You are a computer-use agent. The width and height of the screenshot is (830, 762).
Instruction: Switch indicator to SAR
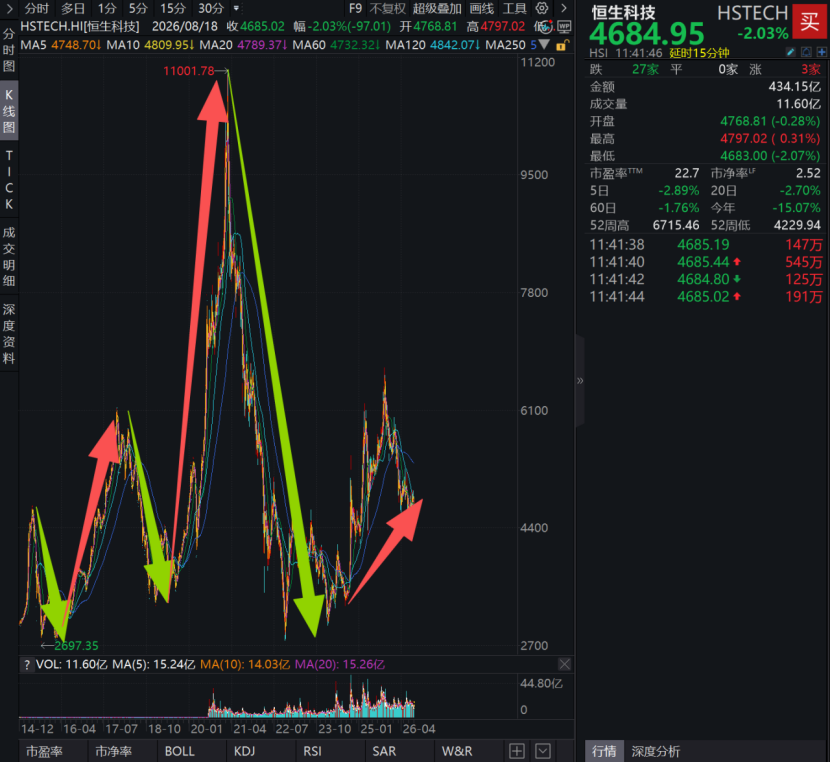[384, 751]
